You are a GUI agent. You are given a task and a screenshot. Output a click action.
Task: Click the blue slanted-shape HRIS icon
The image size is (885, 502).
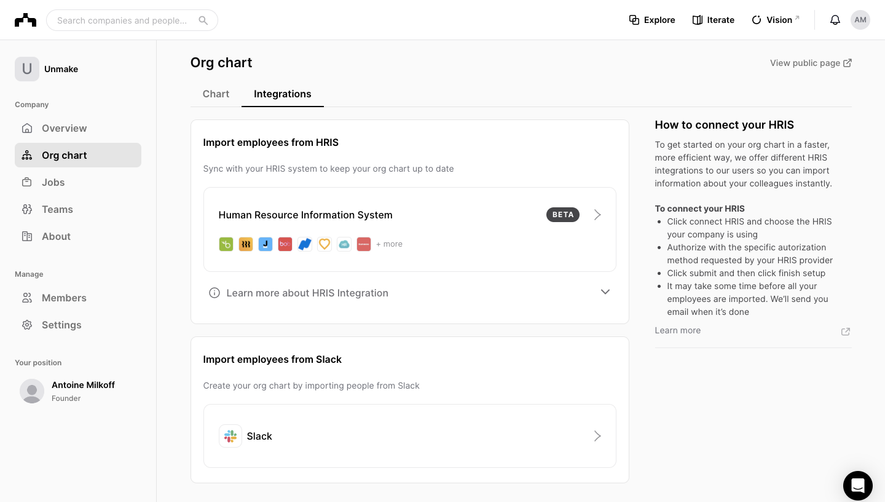pyautogui.click(x=305, y=244)
